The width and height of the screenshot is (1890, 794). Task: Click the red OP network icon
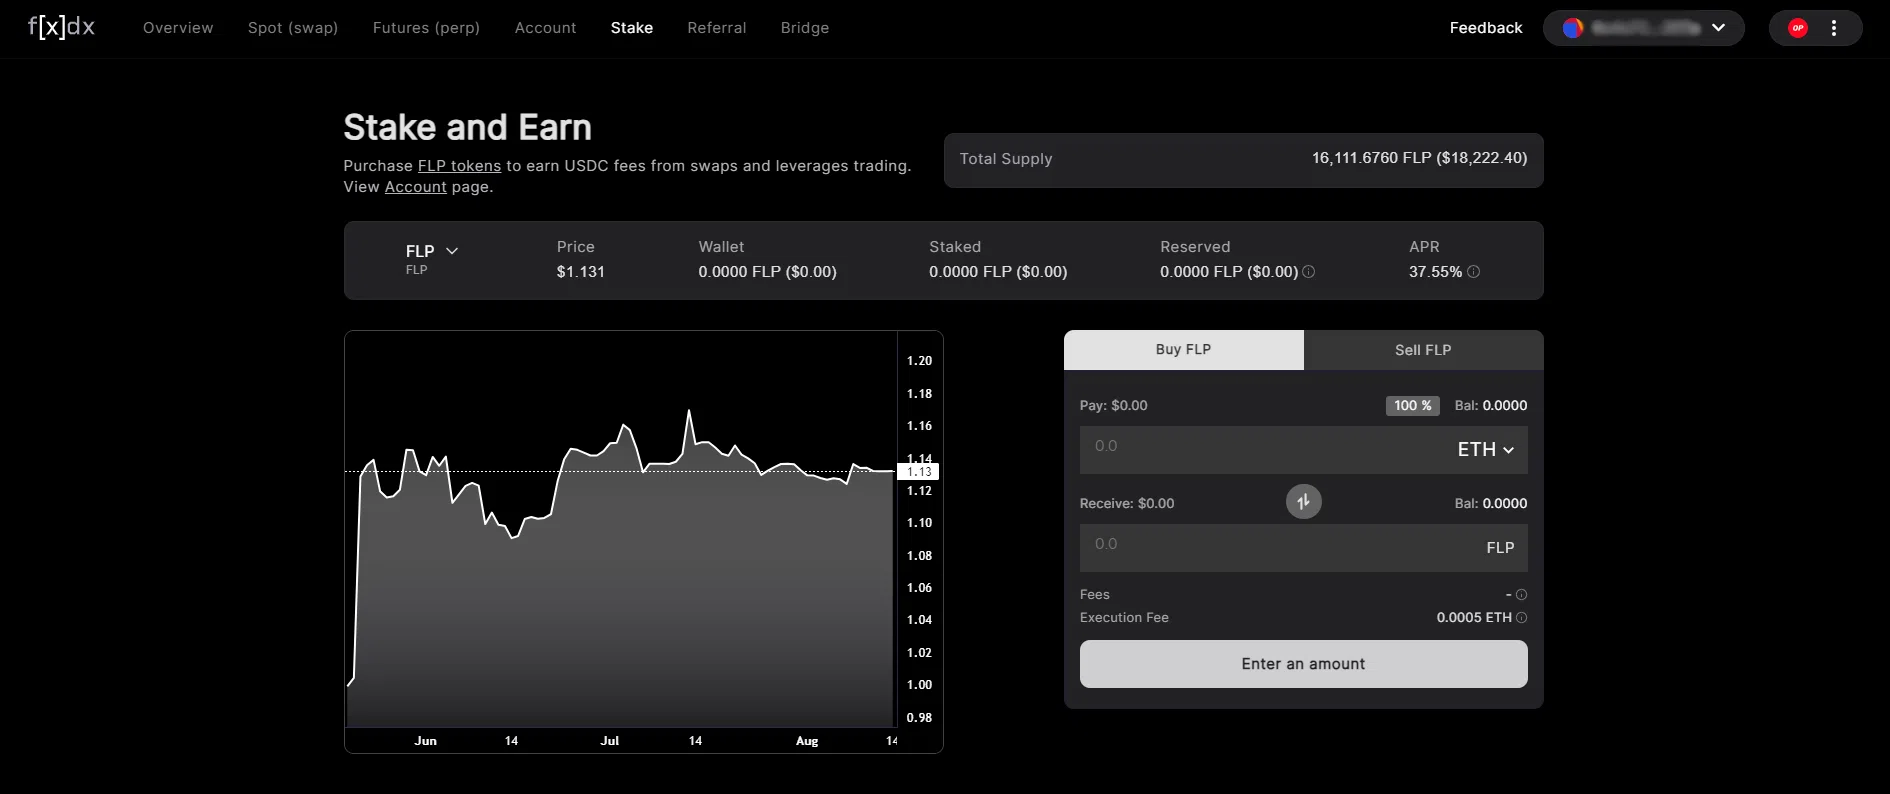tap(1798, 28)
